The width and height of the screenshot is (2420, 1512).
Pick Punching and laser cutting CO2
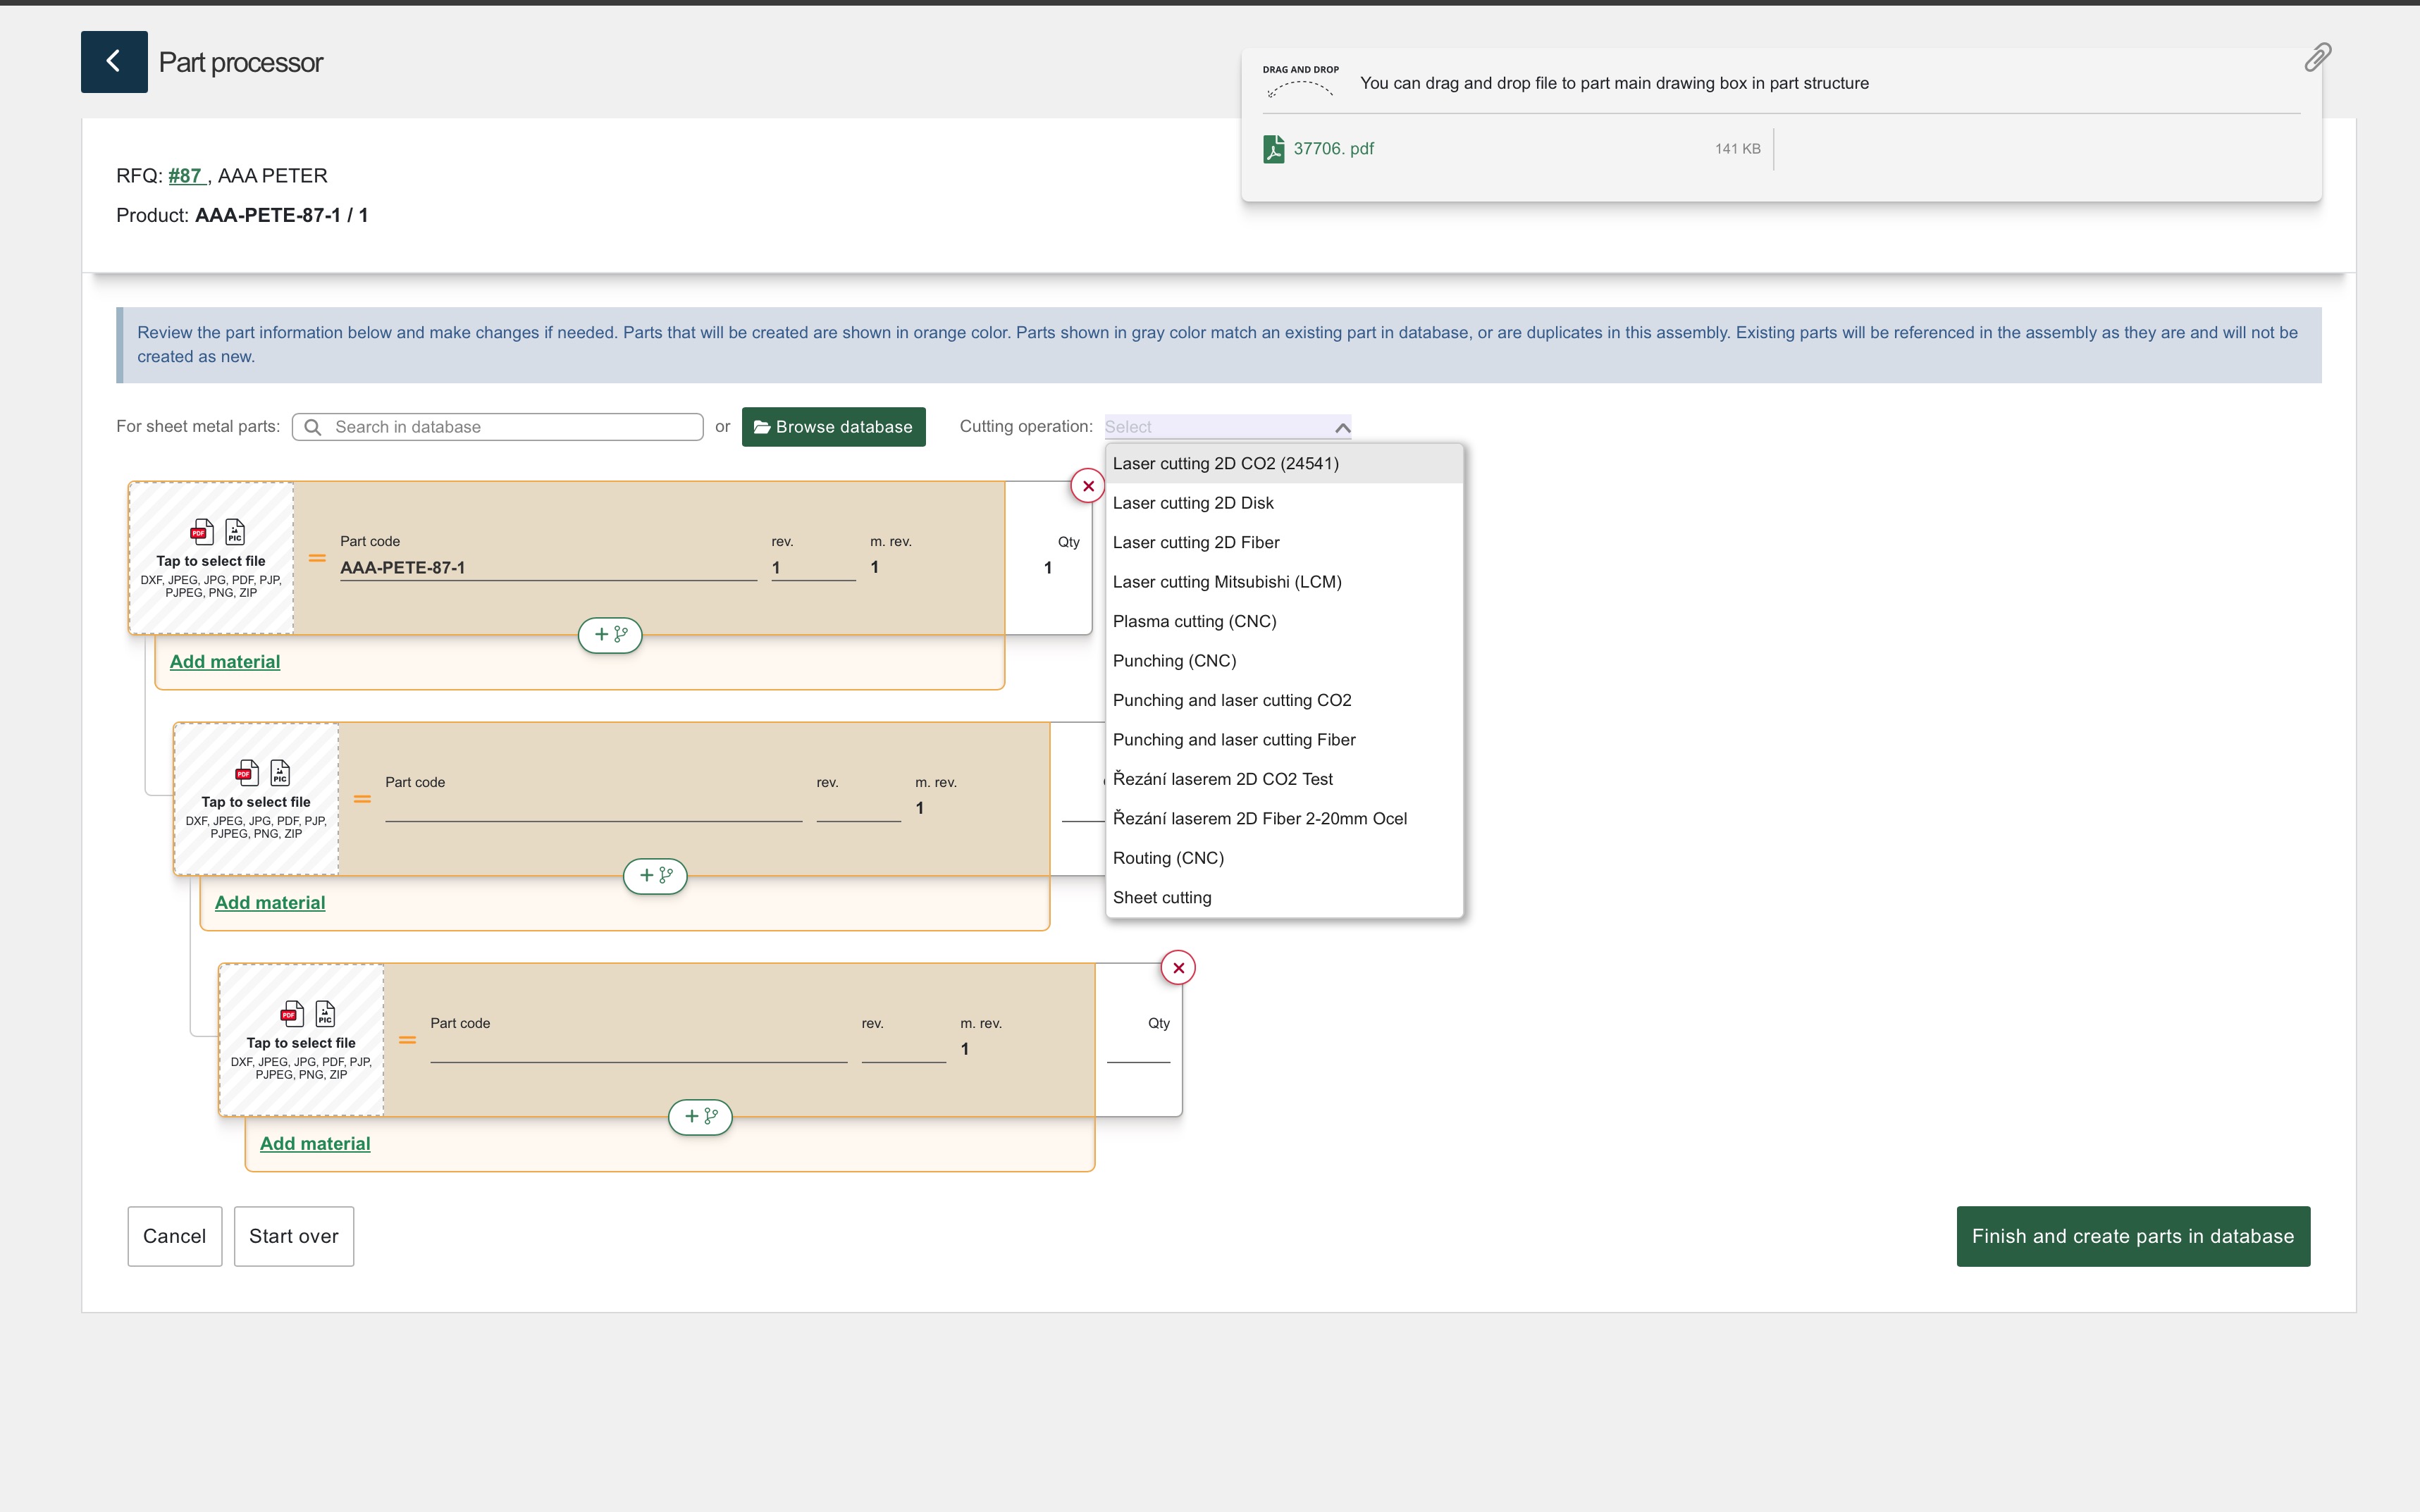pyautogui.click(x=1231, y=700)
